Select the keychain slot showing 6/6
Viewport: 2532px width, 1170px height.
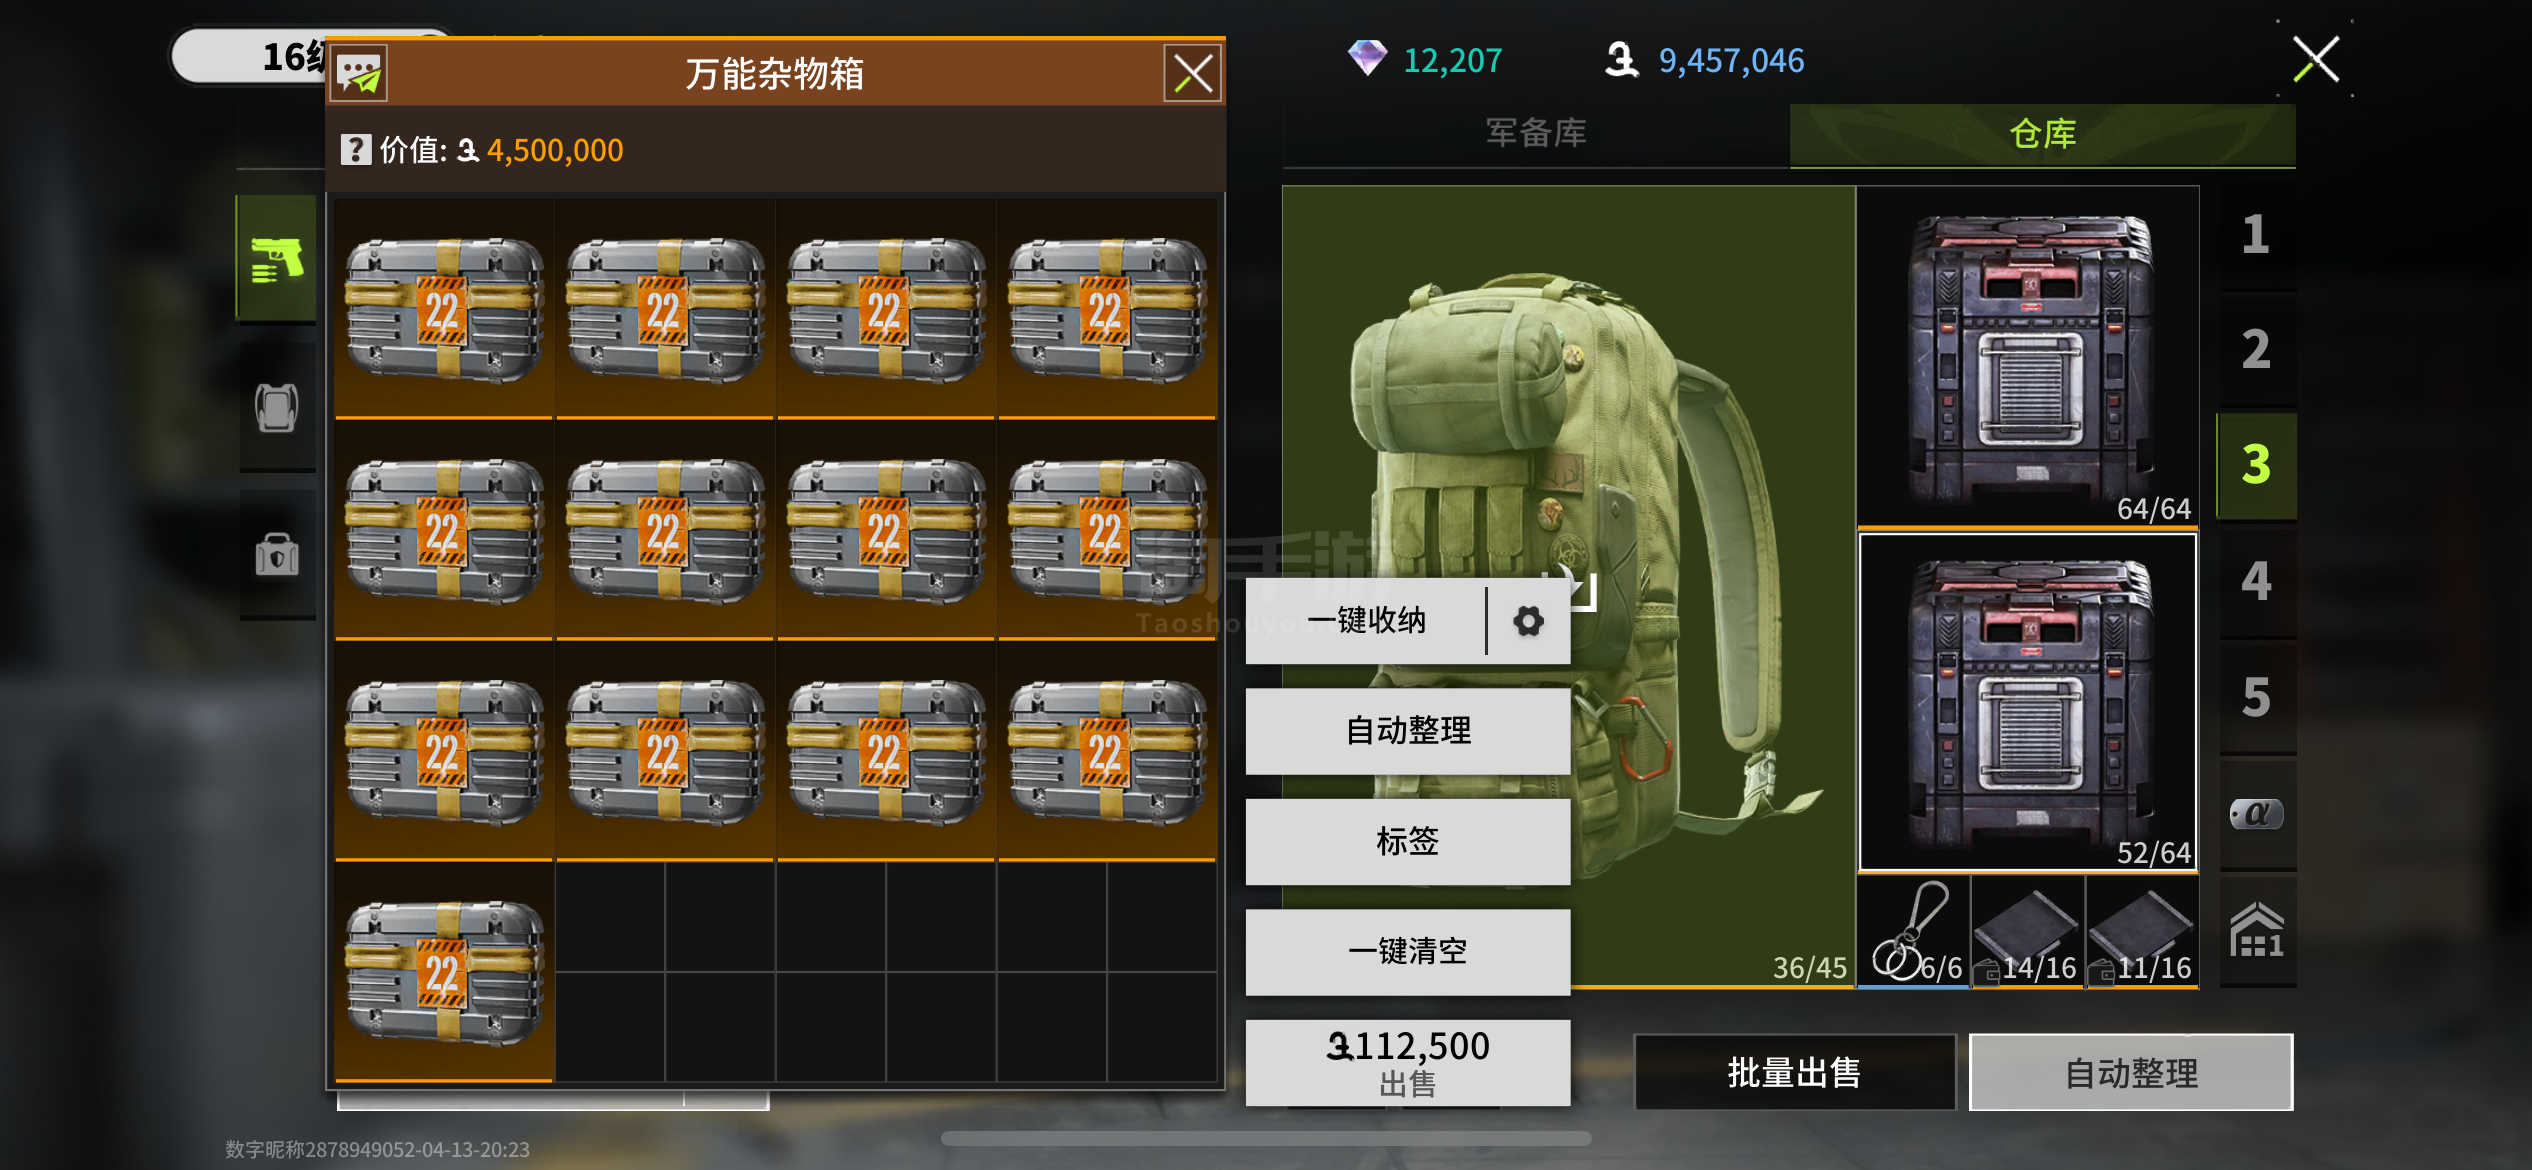click(1914, 932)
